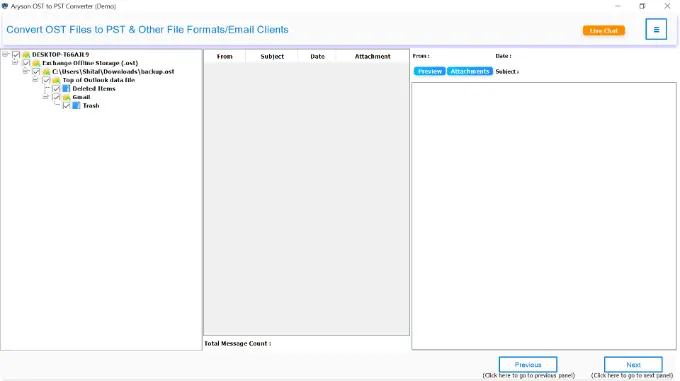
Task: Restore down the Aryson converter window
Action: click(642, 6)
